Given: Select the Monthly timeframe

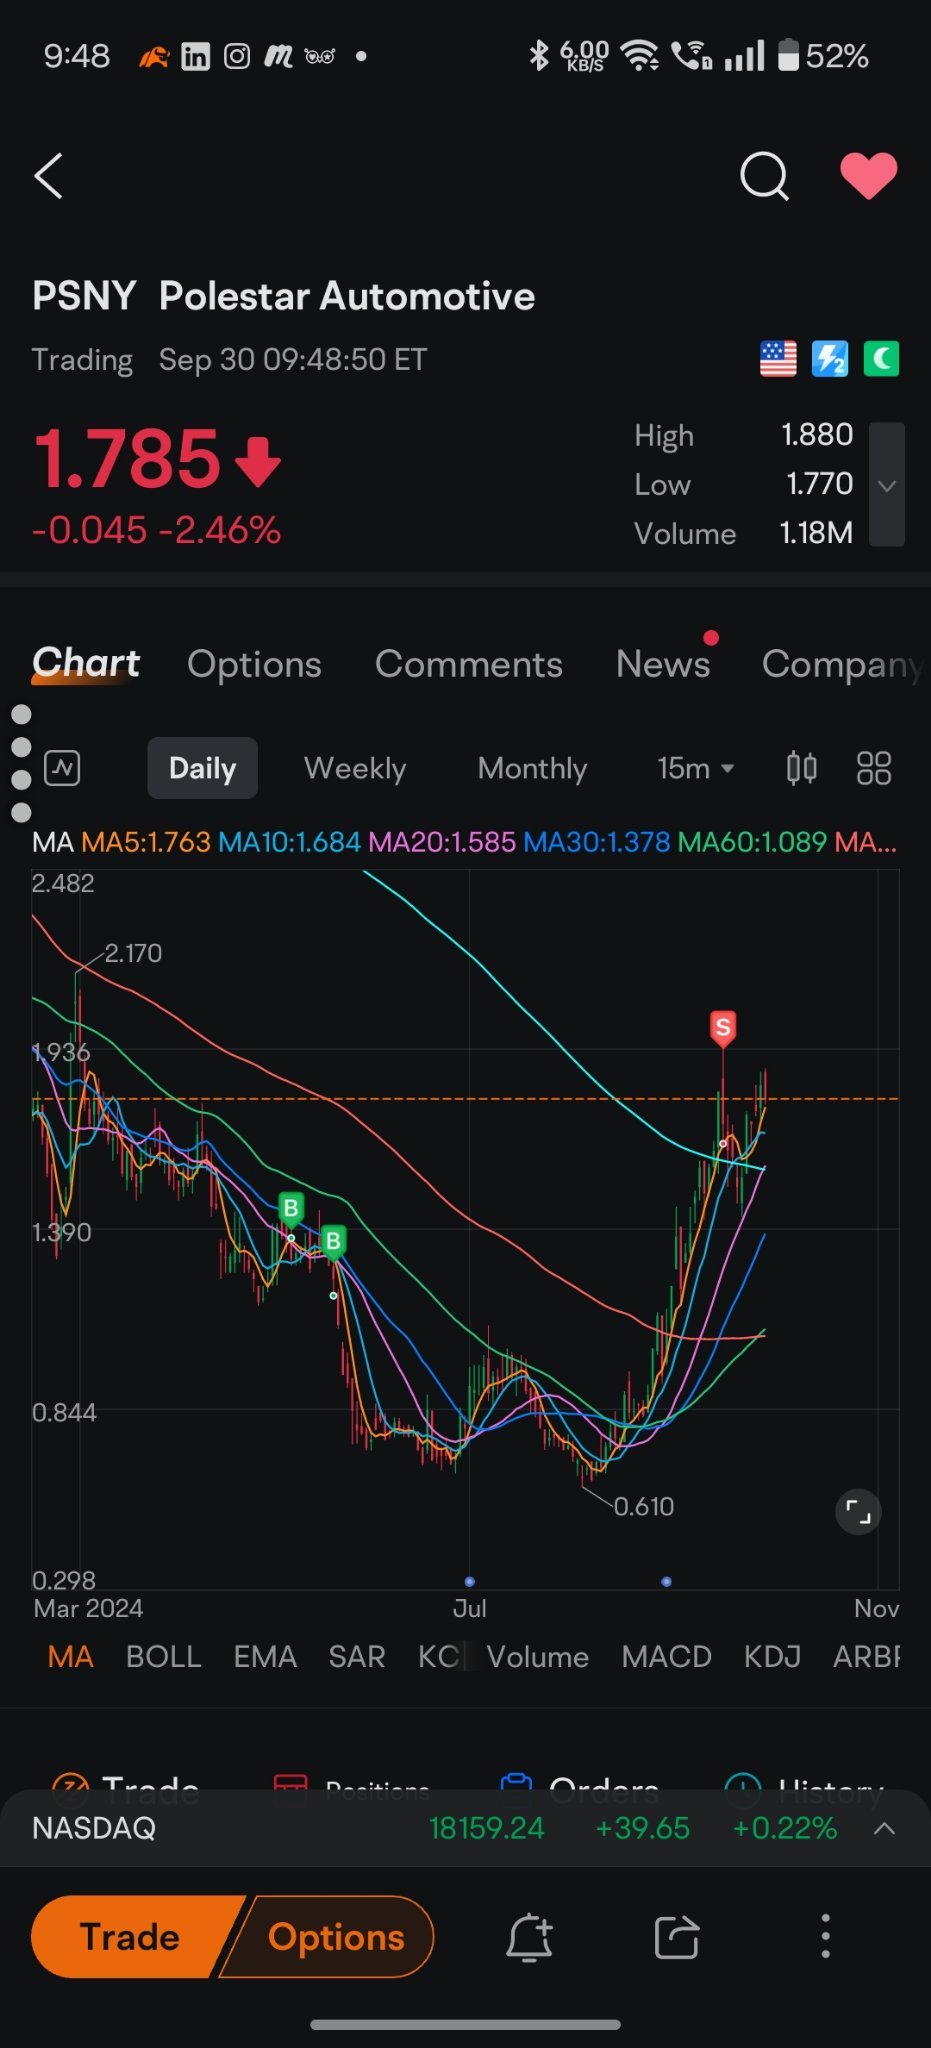Looking at the screenshot, I should [532, 768].
